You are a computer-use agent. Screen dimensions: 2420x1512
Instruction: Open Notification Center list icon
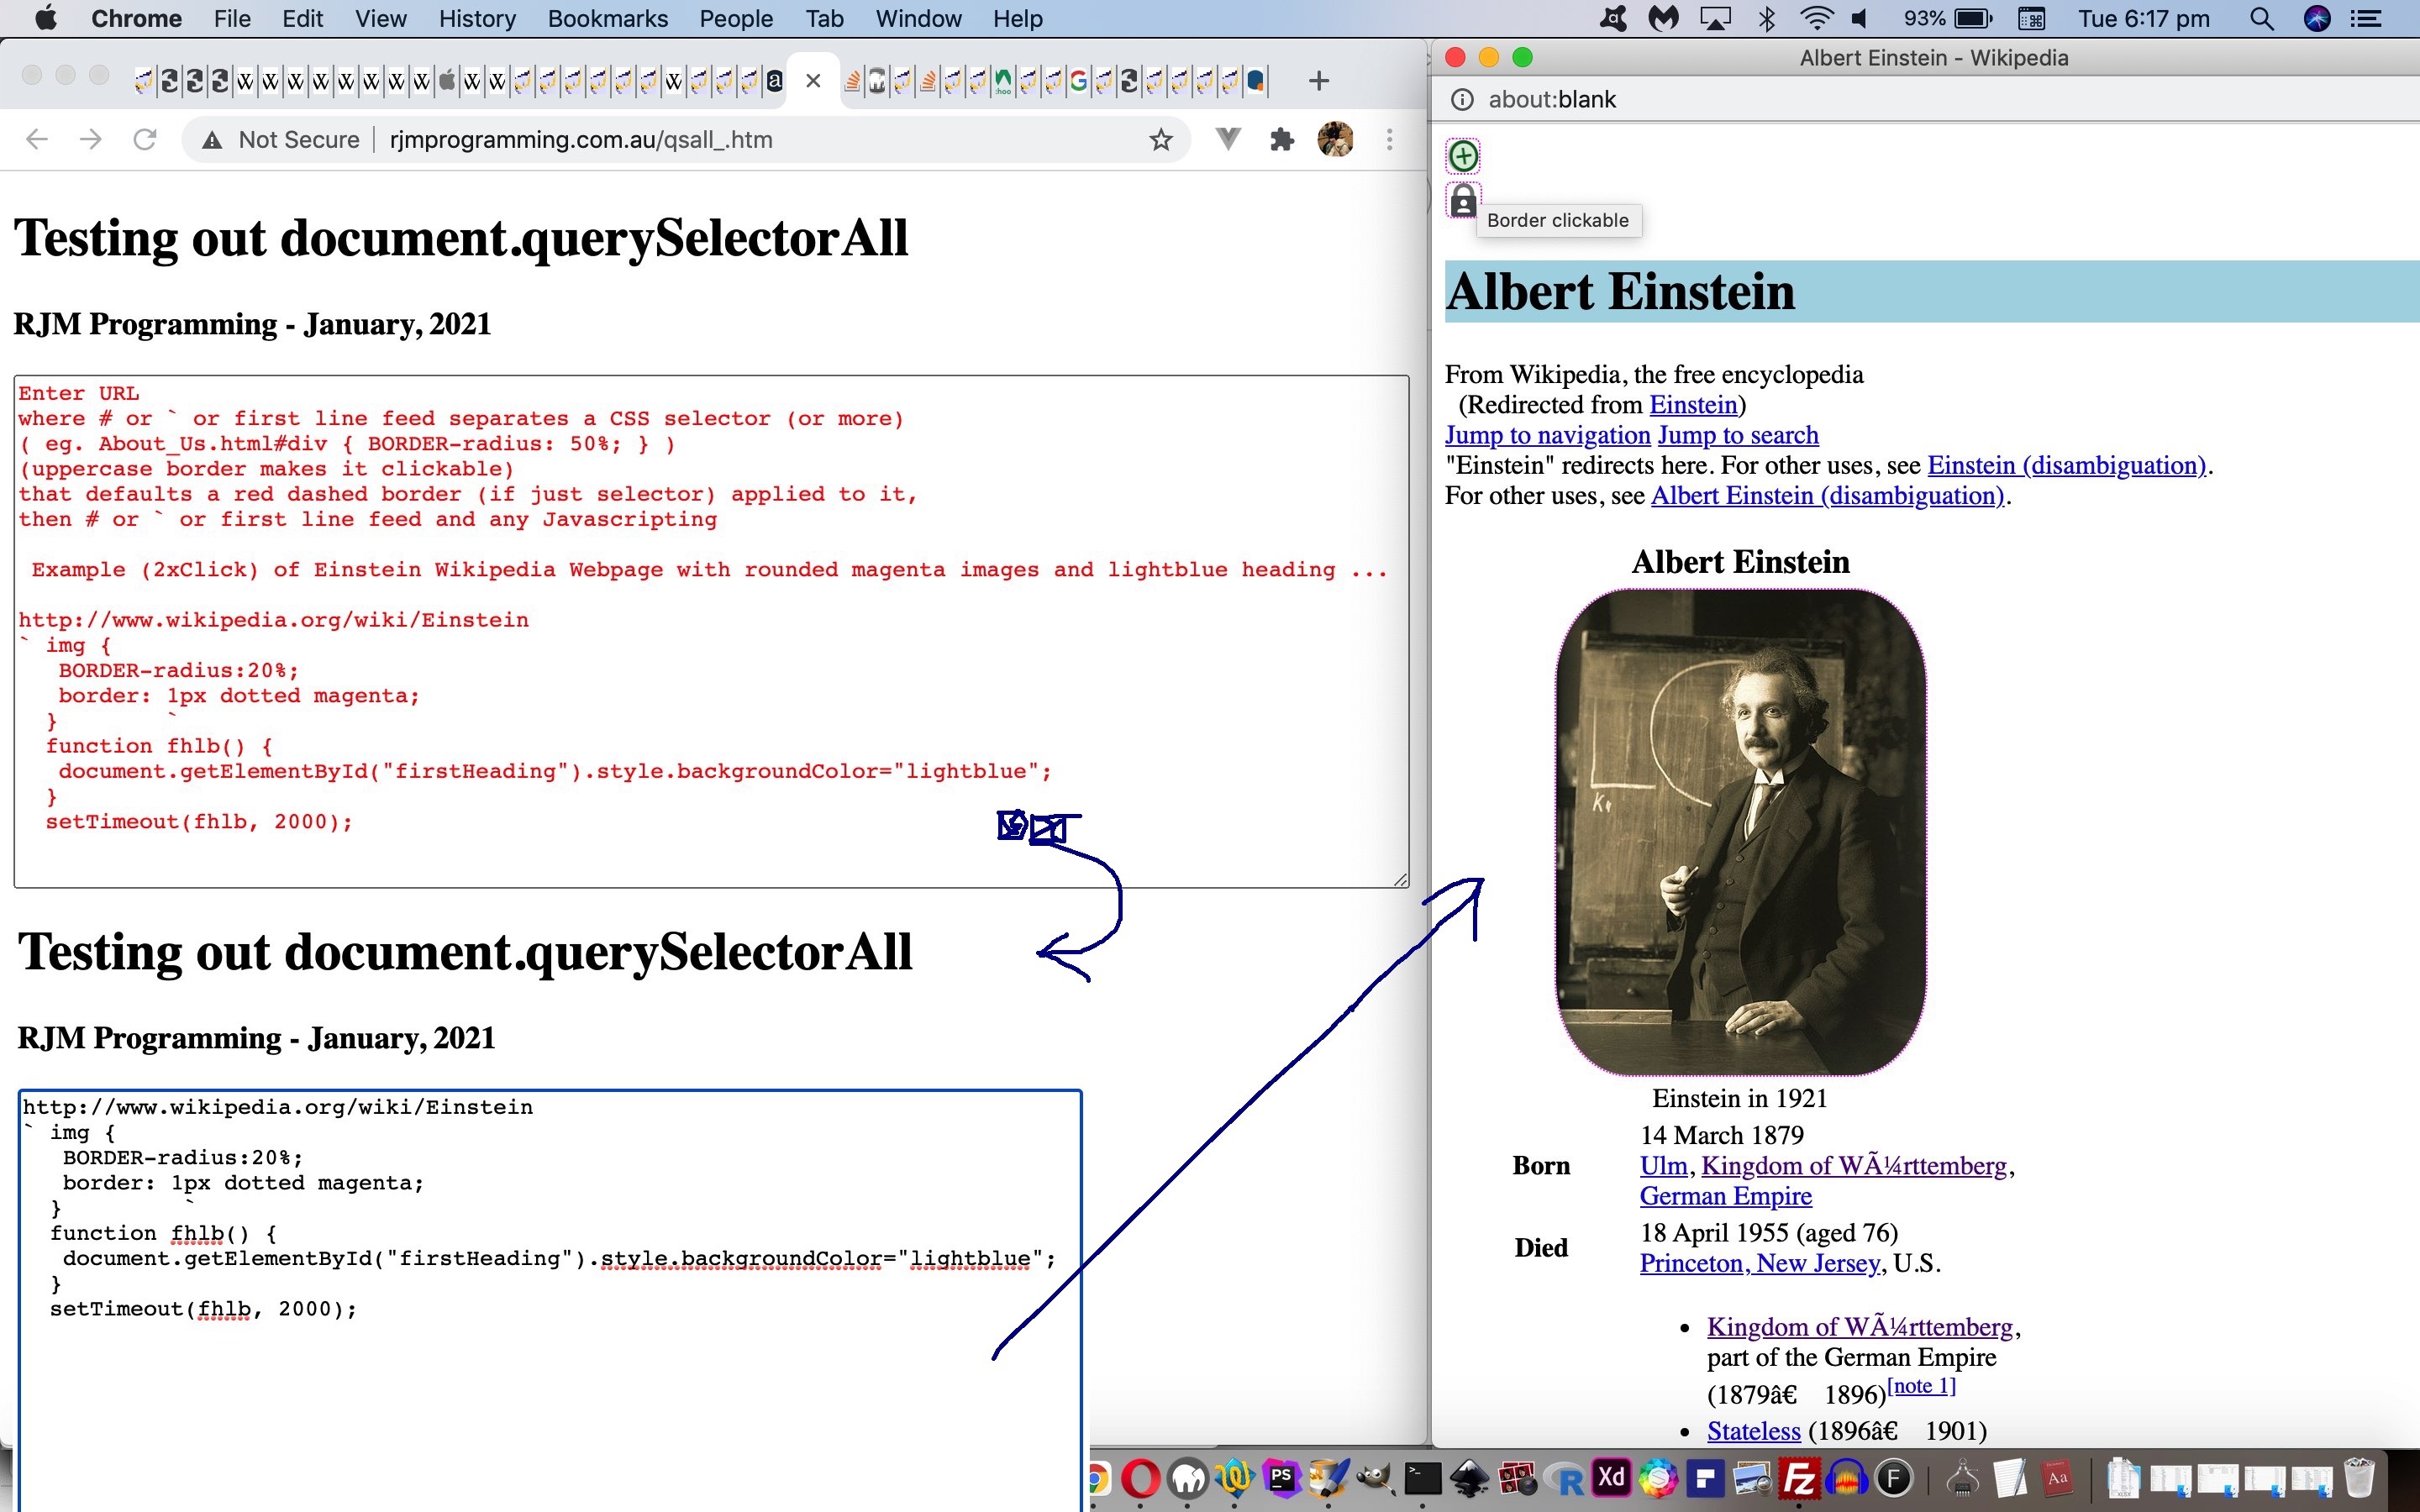pyautogui.click(x=2366, y=19)
